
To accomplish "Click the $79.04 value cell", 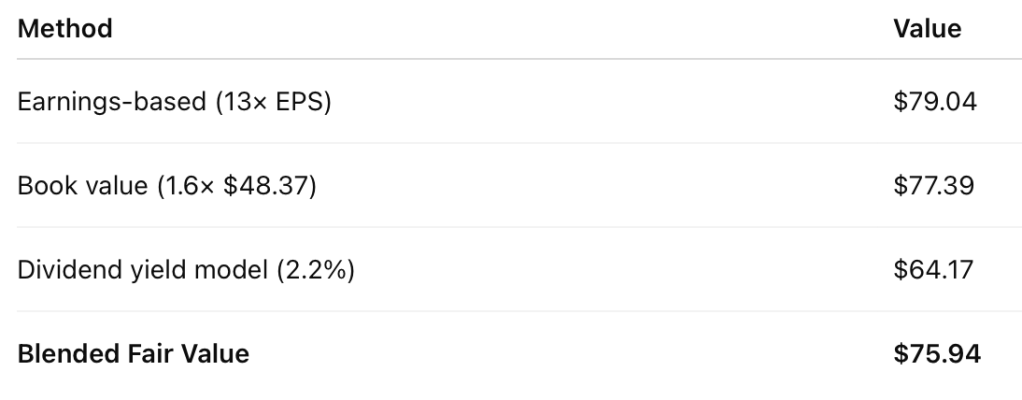I will coord(934,101).
